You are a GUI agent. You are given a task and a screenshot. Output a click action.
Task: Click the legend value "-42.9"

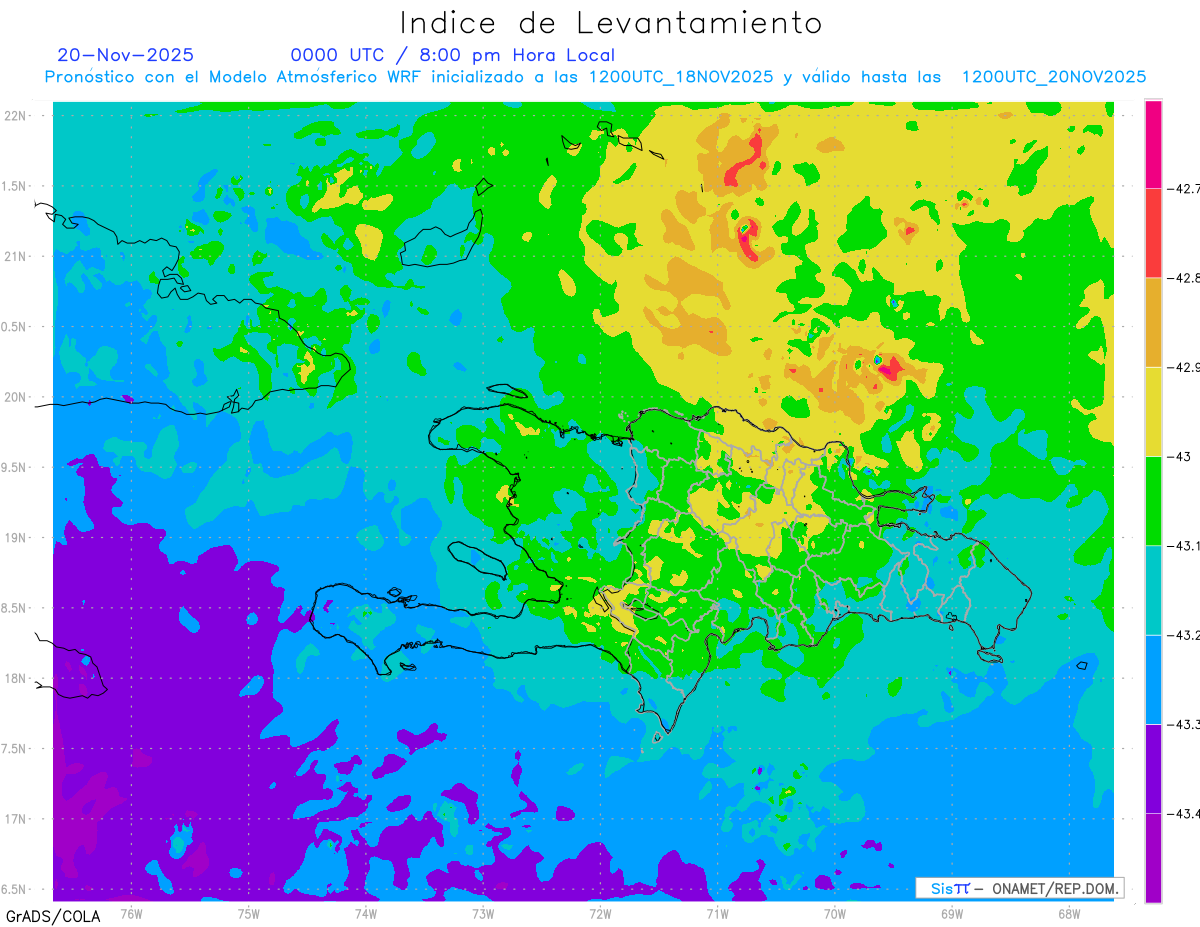coord(1185,367)
